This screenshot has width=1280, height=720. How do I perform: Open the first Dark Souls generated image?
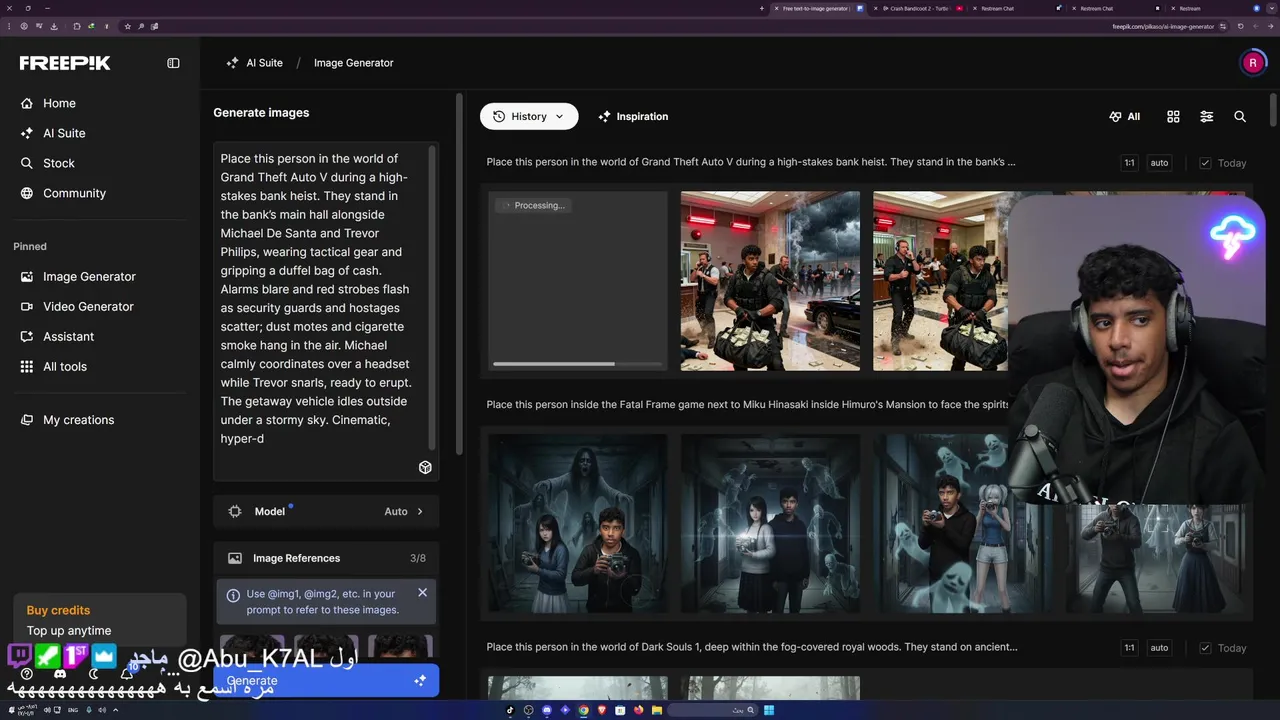[x=578, y=688]
